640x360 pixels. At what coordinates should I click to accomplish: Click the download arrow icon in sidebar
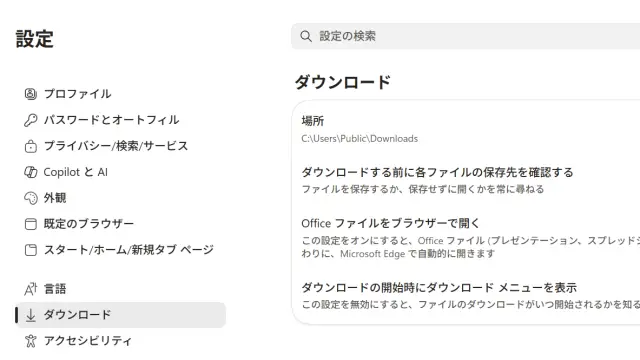click(31, 315)
